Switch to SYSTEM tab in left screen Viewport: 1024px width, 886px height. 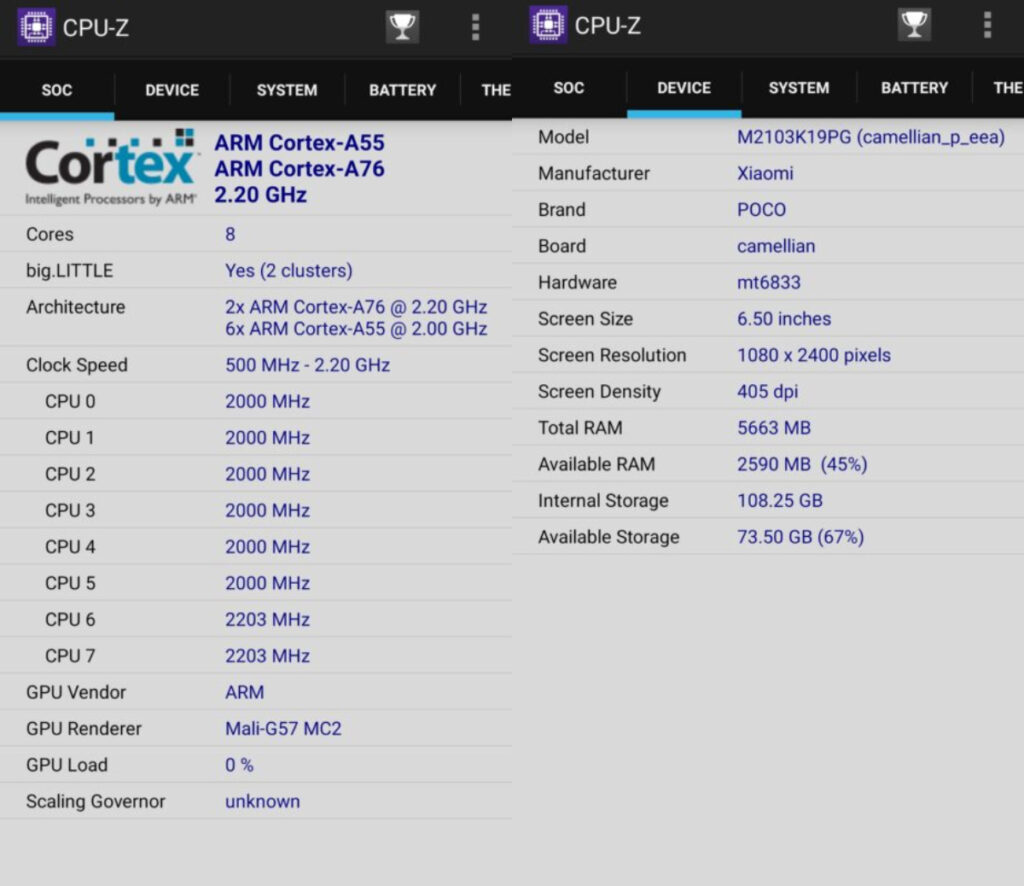click(287, 90)
